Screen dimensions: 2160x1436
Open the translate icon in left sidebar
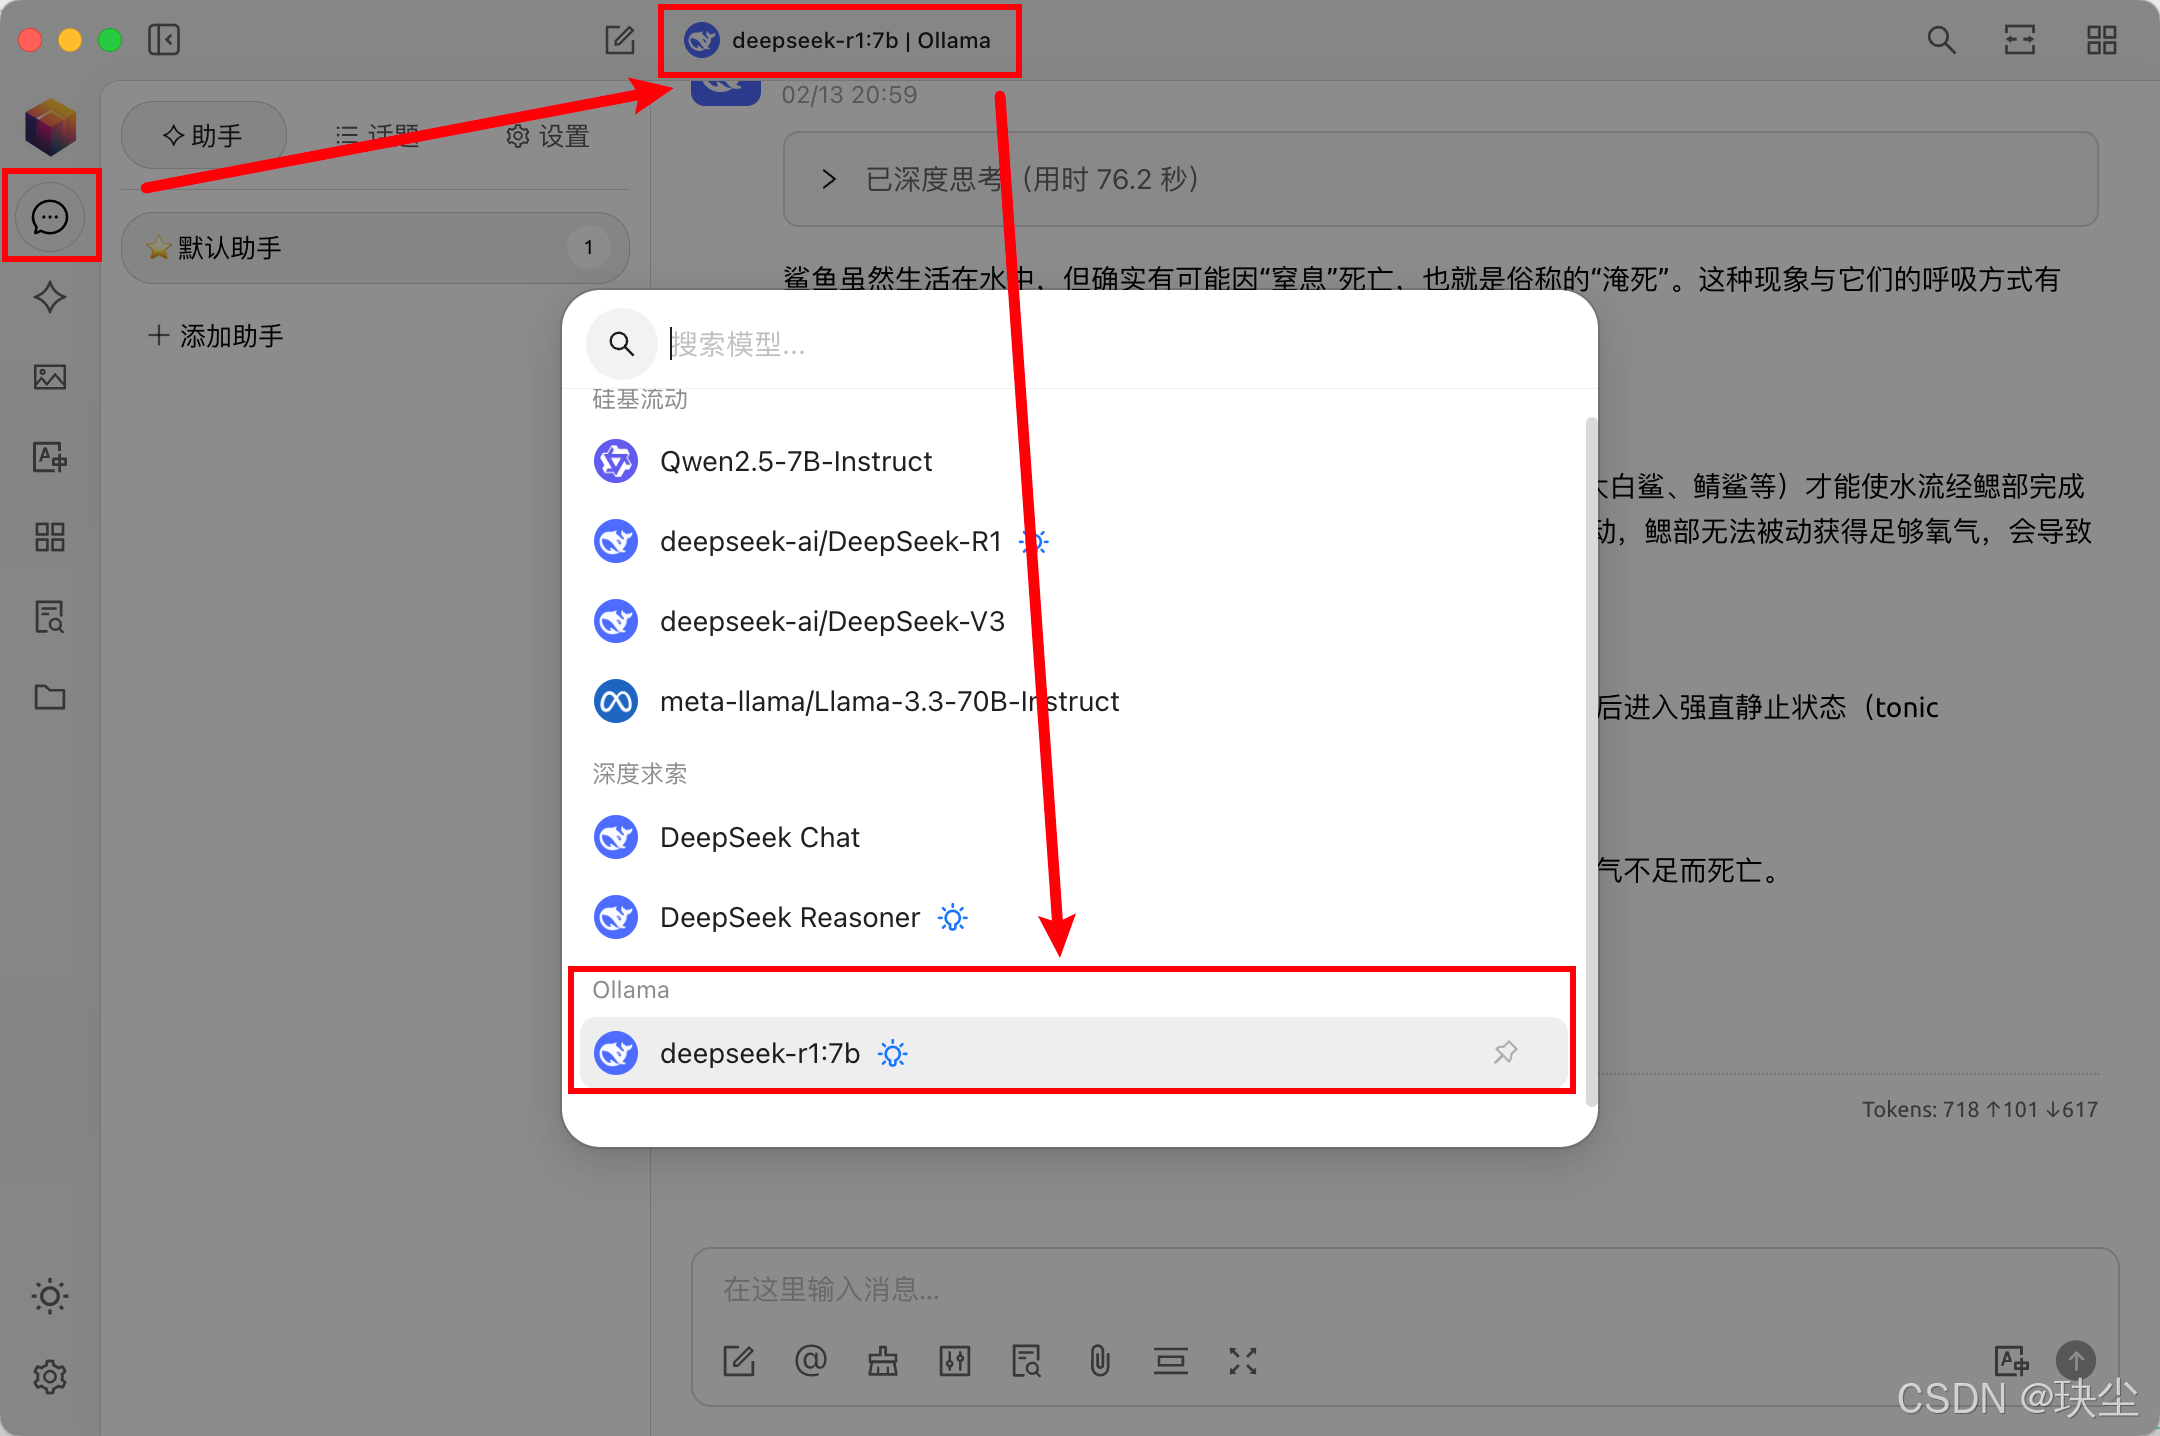pos(50,457)
